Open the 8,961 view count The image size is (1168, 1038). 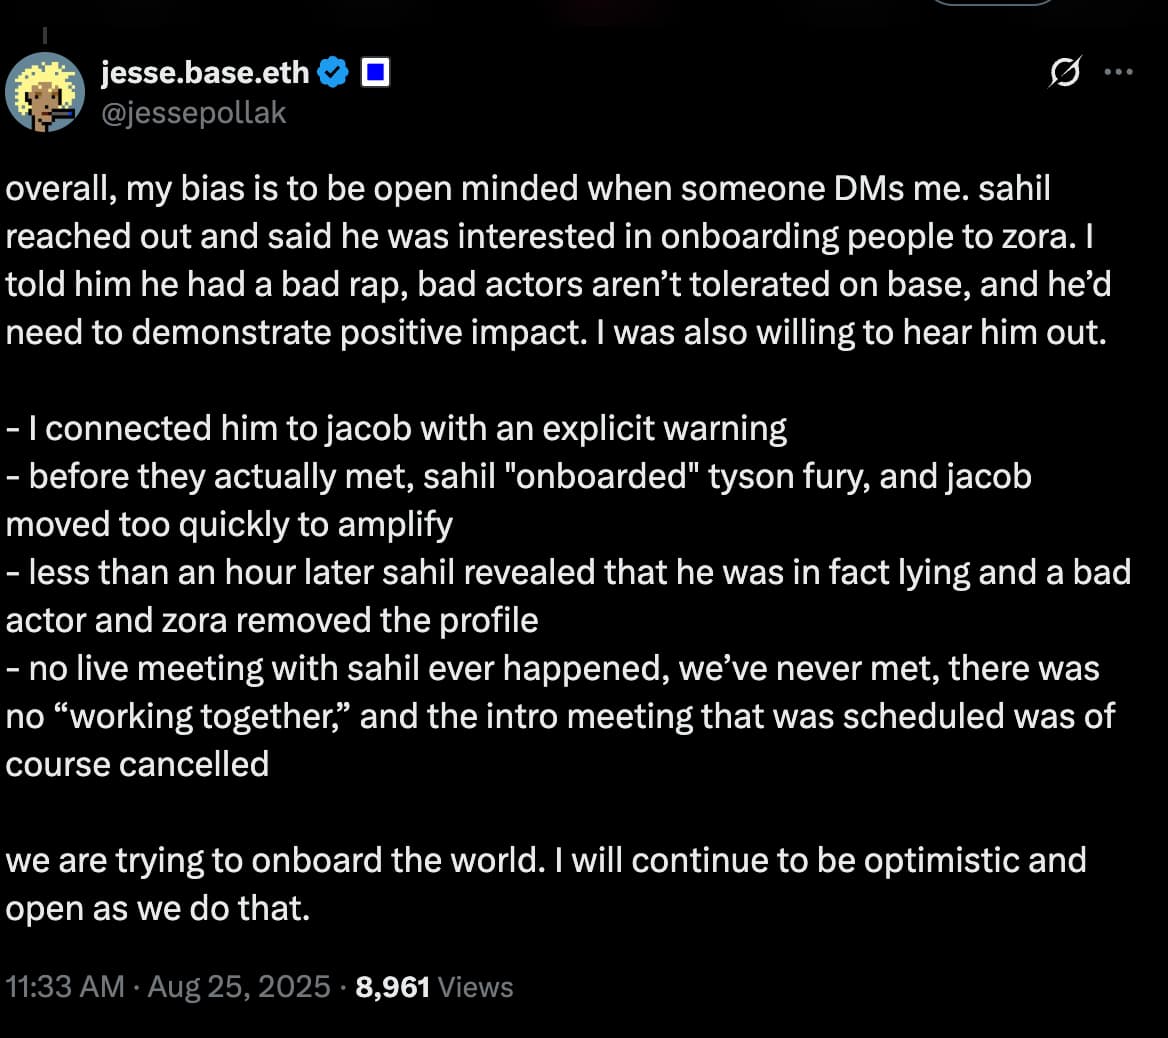pyautogui.click(x=393, y=987)
